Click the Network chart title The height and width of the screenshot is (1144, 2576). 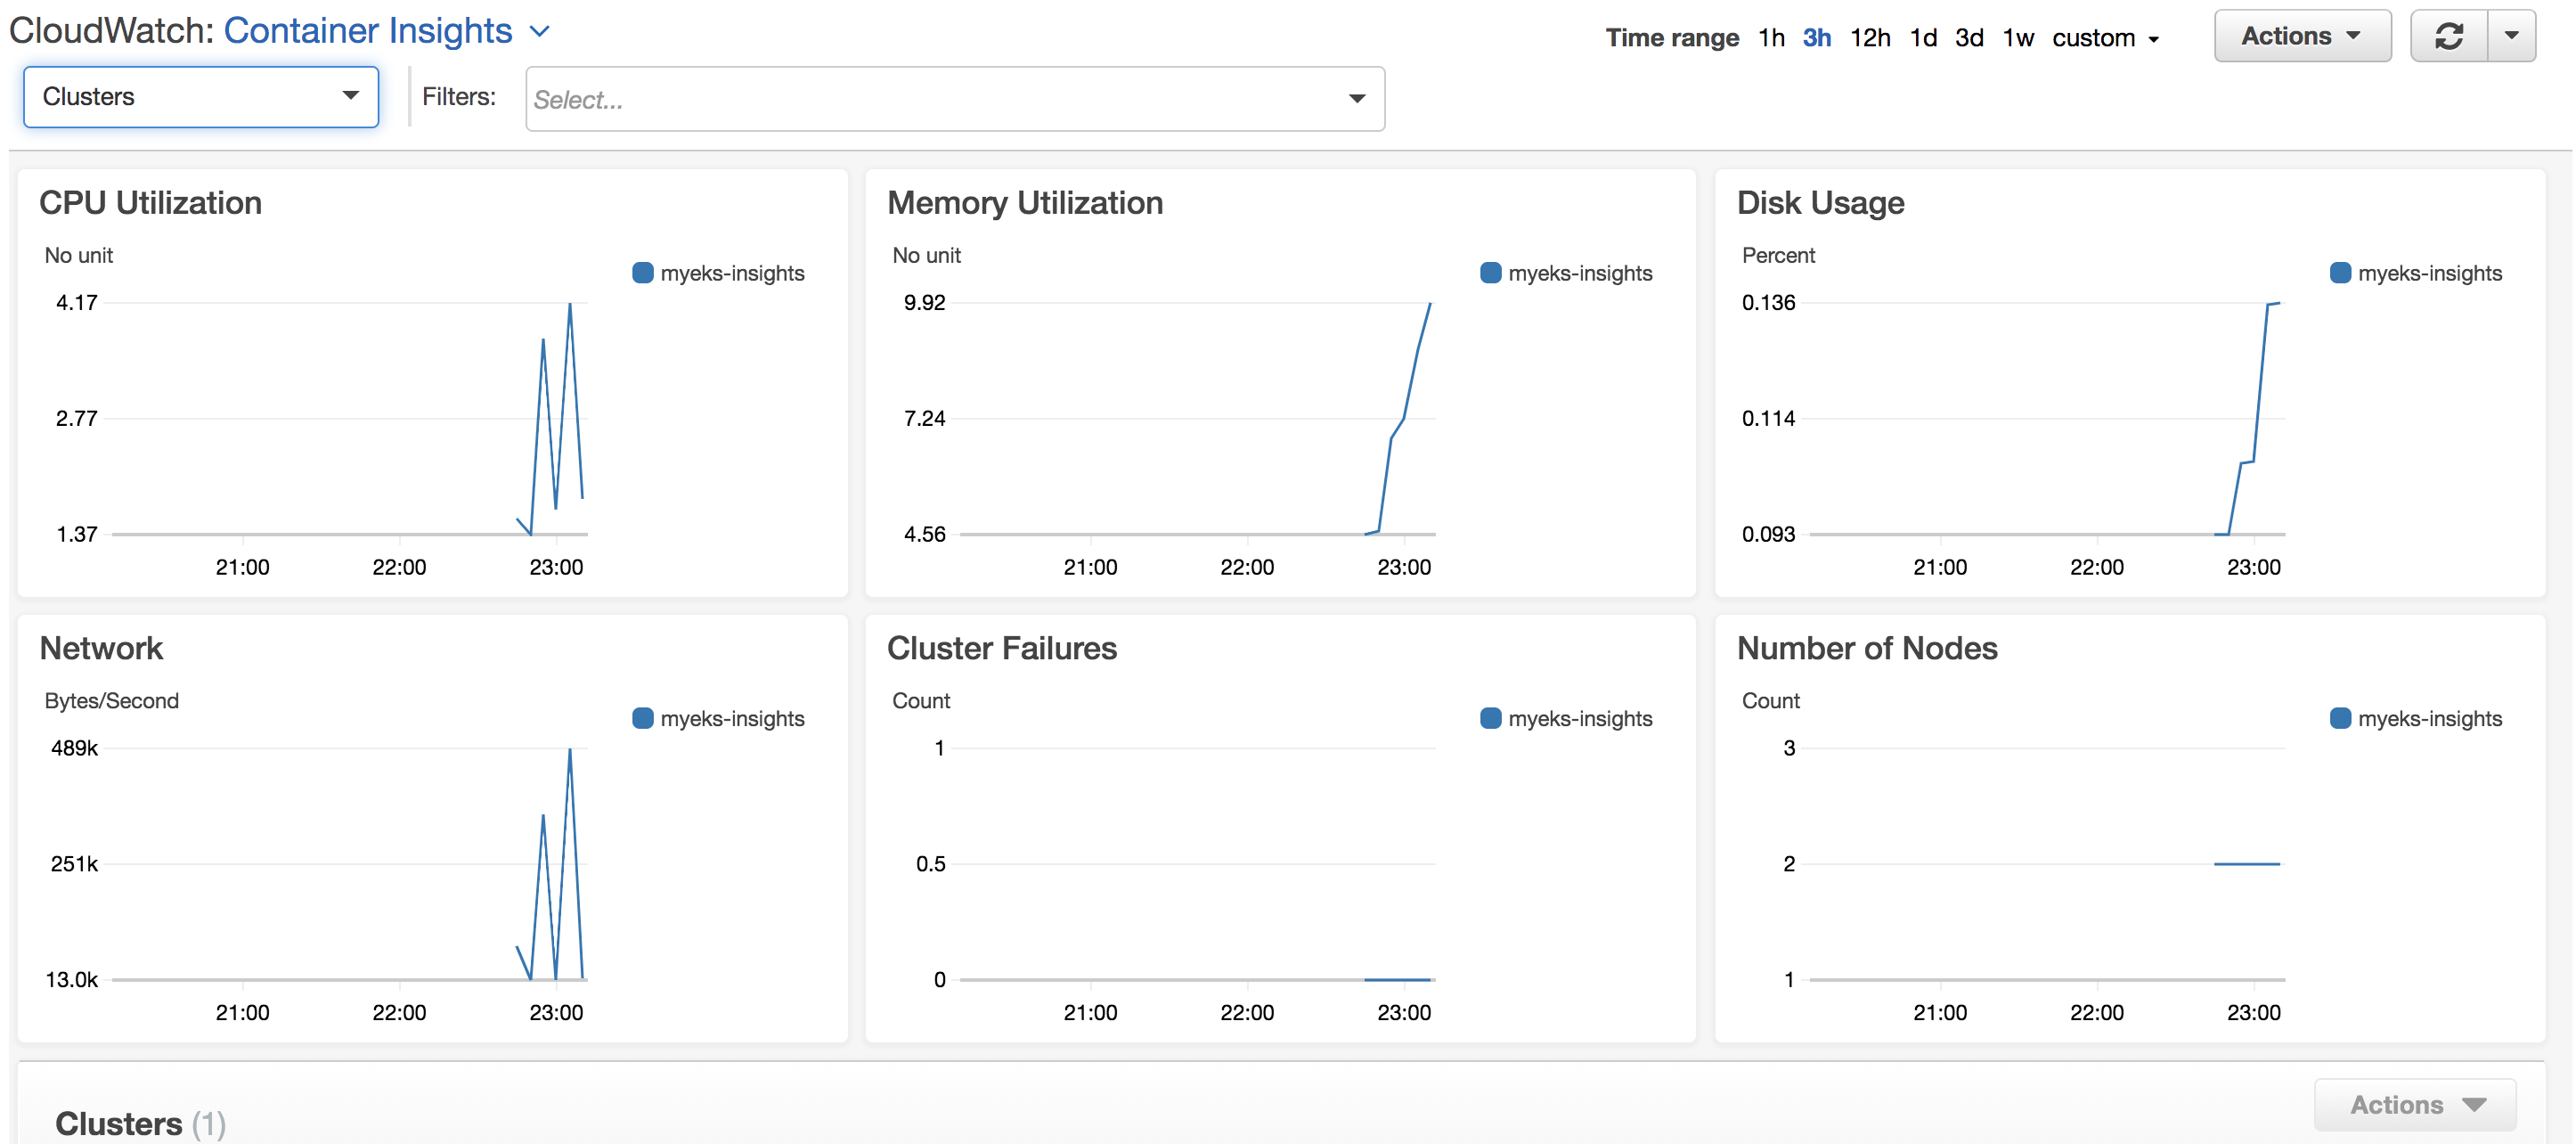click(x=101, y=648)
